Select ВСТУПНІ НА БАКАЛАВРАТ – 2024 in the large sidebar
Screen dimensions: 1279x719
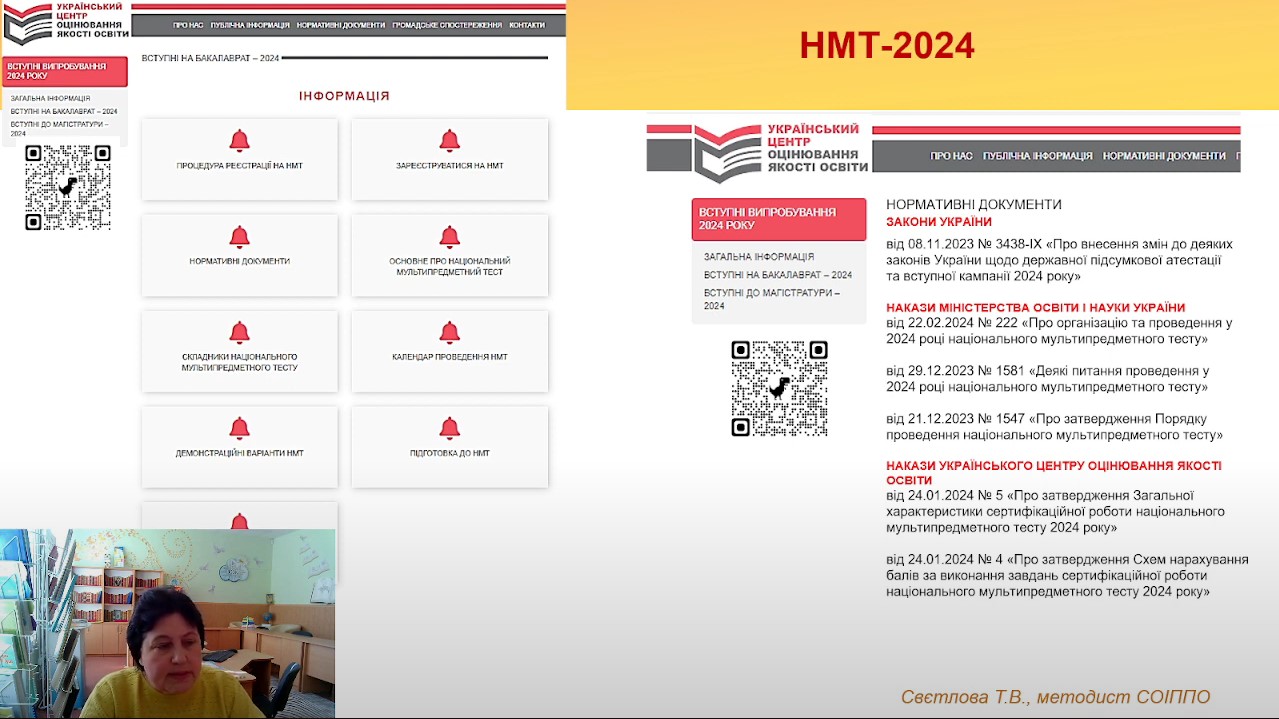tap(778, 275)
